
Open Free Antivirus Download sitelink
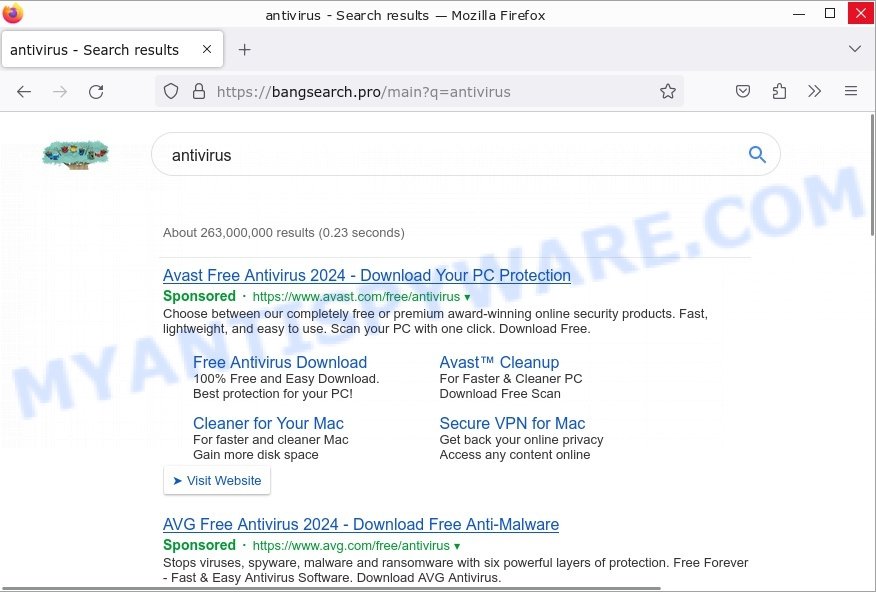click(280, 362)
